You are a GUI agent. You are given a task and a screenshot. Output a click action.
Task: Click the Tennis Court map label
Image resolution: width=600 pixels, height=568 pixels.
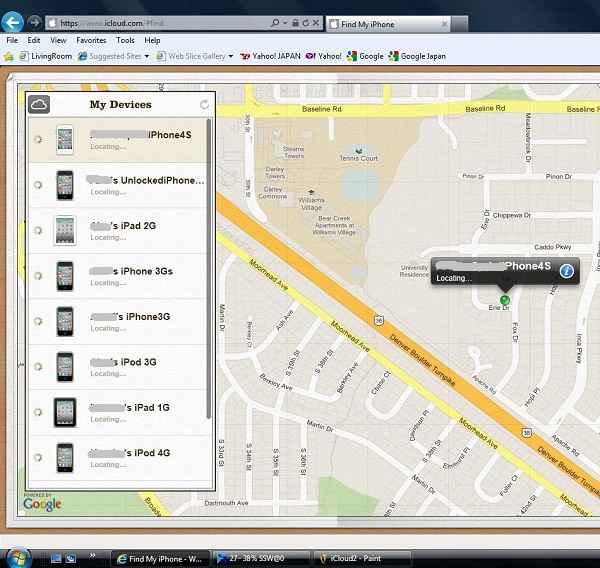coord(359,158)
